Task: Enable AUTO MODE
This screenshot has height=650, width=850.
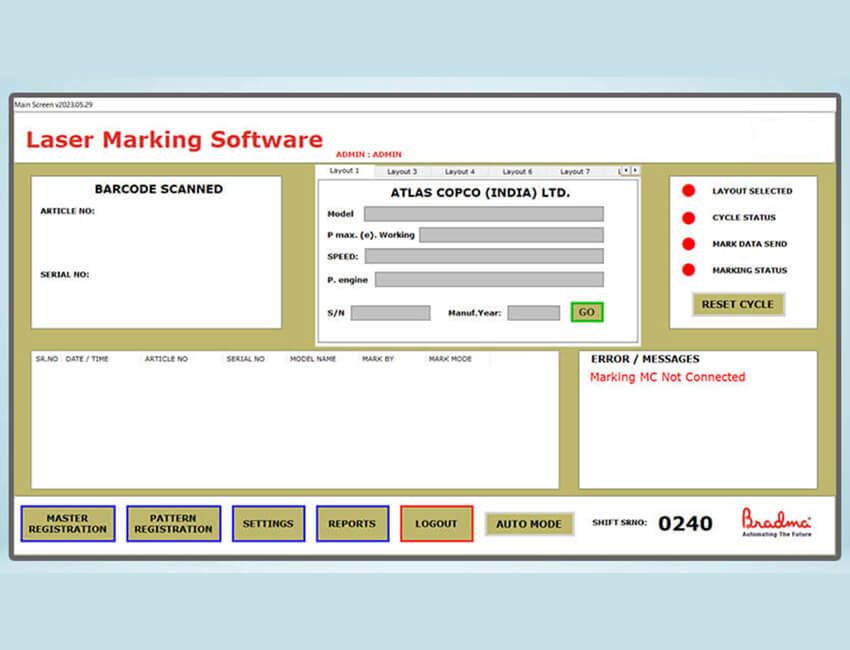Action: pos(528,523)
